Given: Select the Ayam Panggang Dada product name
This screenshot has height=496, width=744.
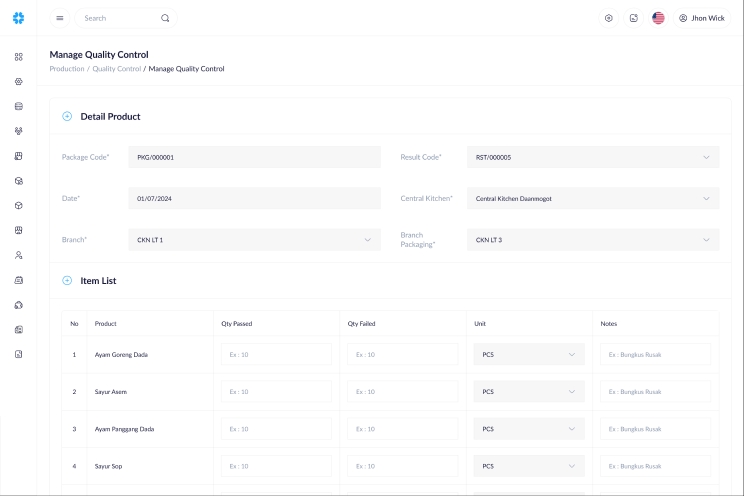Looking at the screenshot, I should (124, 429).
